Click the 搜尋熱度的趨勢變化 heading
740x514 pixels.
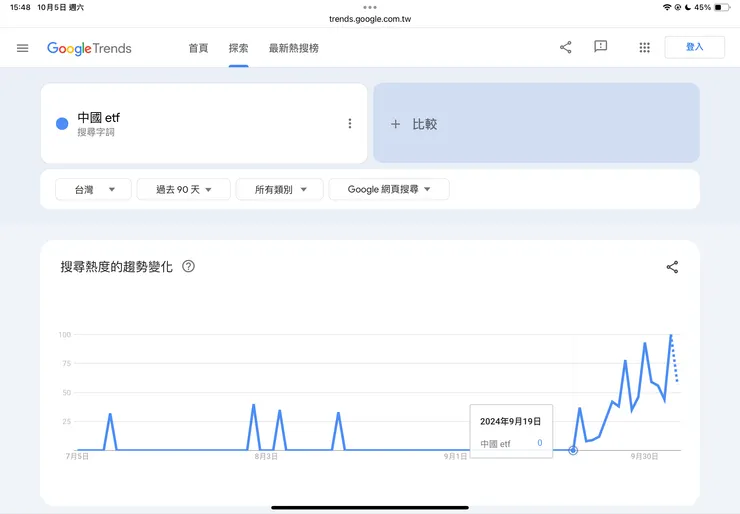[x=117, y=267]
